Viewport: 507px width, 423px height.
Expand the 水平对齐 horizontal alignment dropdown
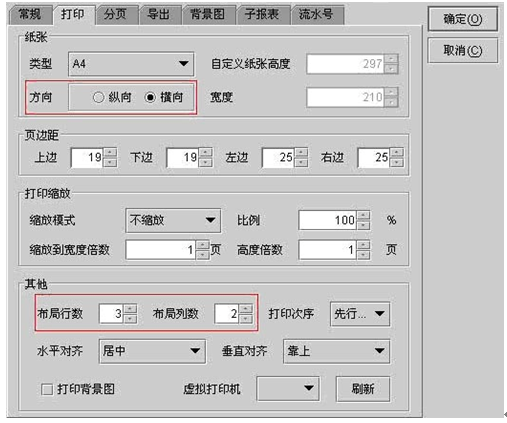tap(152, 351)
